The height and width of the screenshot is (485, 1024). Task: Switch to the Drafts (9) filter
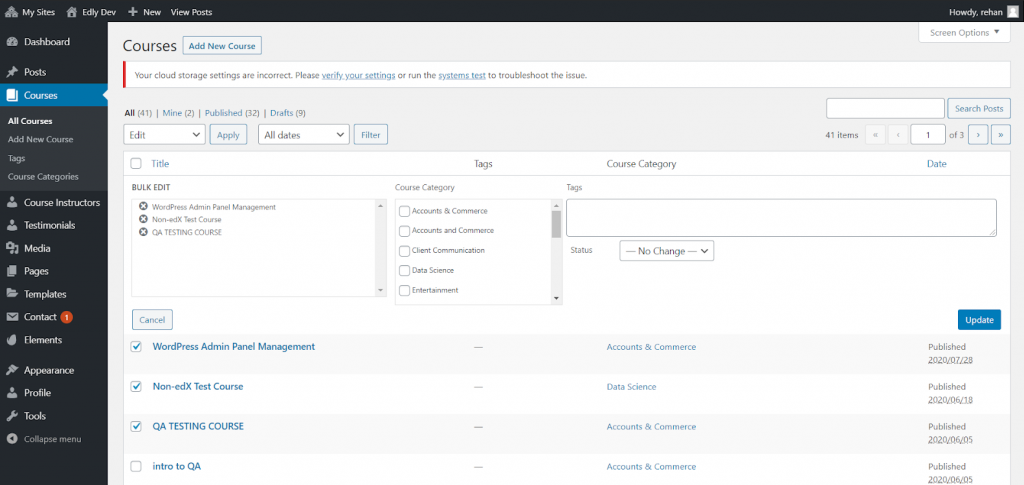287,113
